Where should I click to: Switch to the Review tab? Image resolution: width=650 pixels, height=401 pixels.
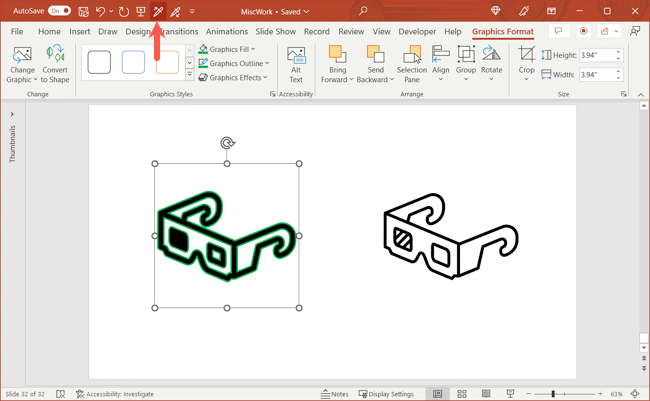(351, 32)
